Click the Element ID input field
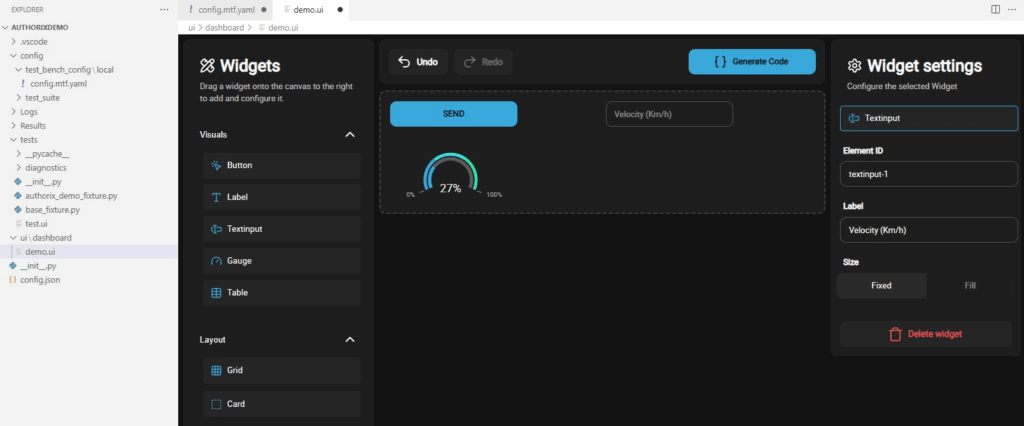The height and width of the screenshot is (426, 1024). click(928, 174)
